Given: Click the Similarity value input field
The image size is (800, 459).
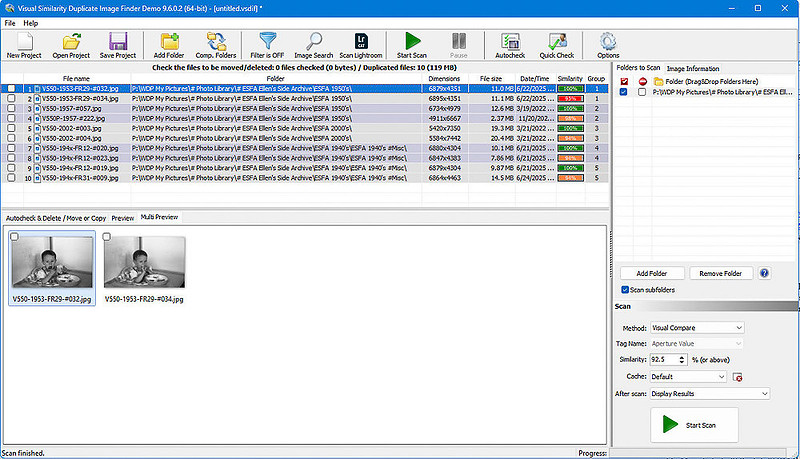Looking at the screenshot, I should (x=663, y=360).
